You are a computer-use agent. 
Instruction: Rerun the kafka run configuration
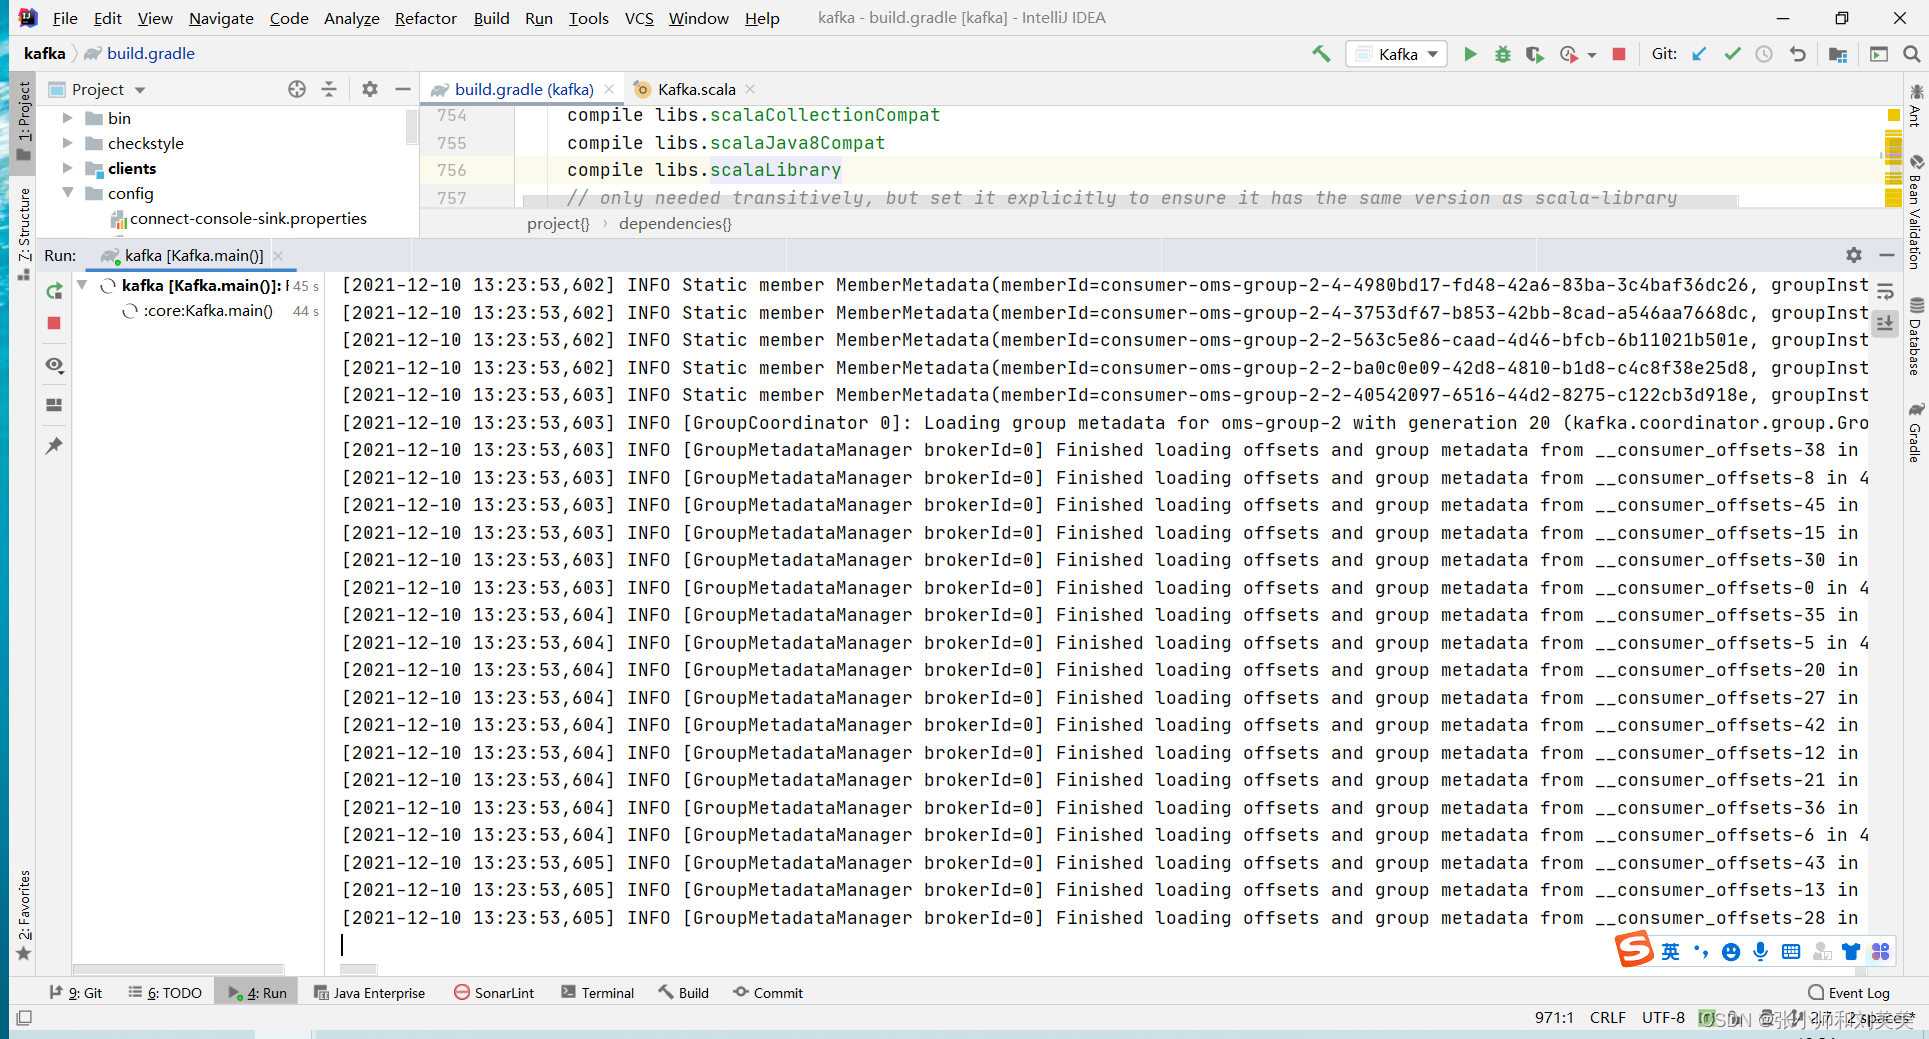(x=54, y=291)
